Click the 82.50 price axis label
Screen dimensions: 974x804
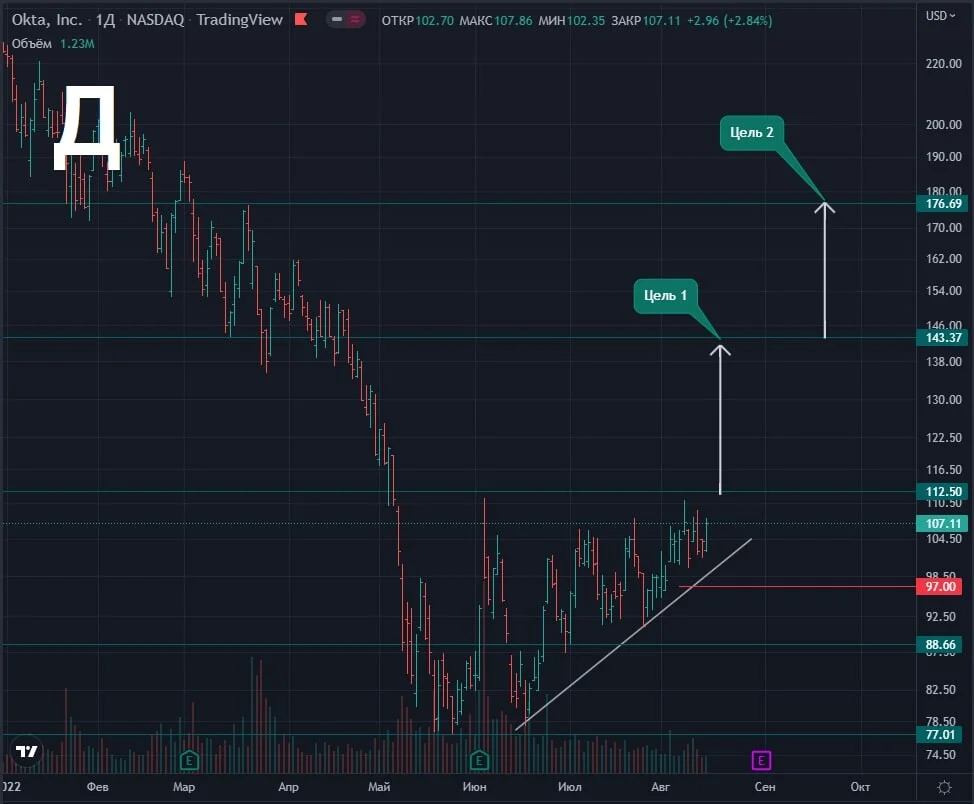coord(940,689)
